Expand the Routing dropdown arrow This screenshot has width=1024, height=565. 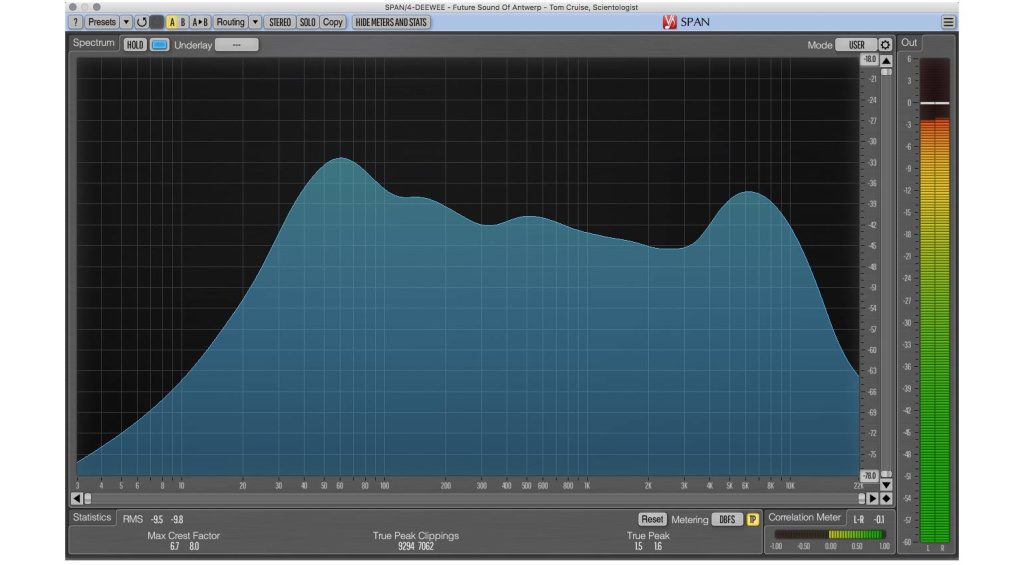pos(255,22)
